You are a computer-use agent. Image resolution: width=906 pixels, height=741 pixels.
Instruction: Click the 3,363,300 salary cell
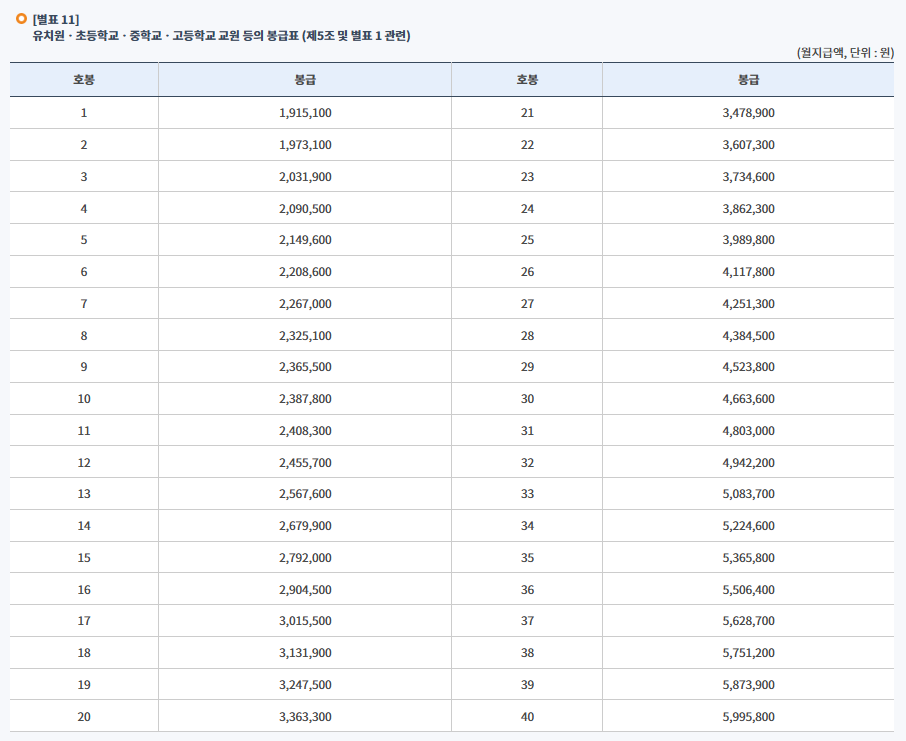[x=303, y=716]
